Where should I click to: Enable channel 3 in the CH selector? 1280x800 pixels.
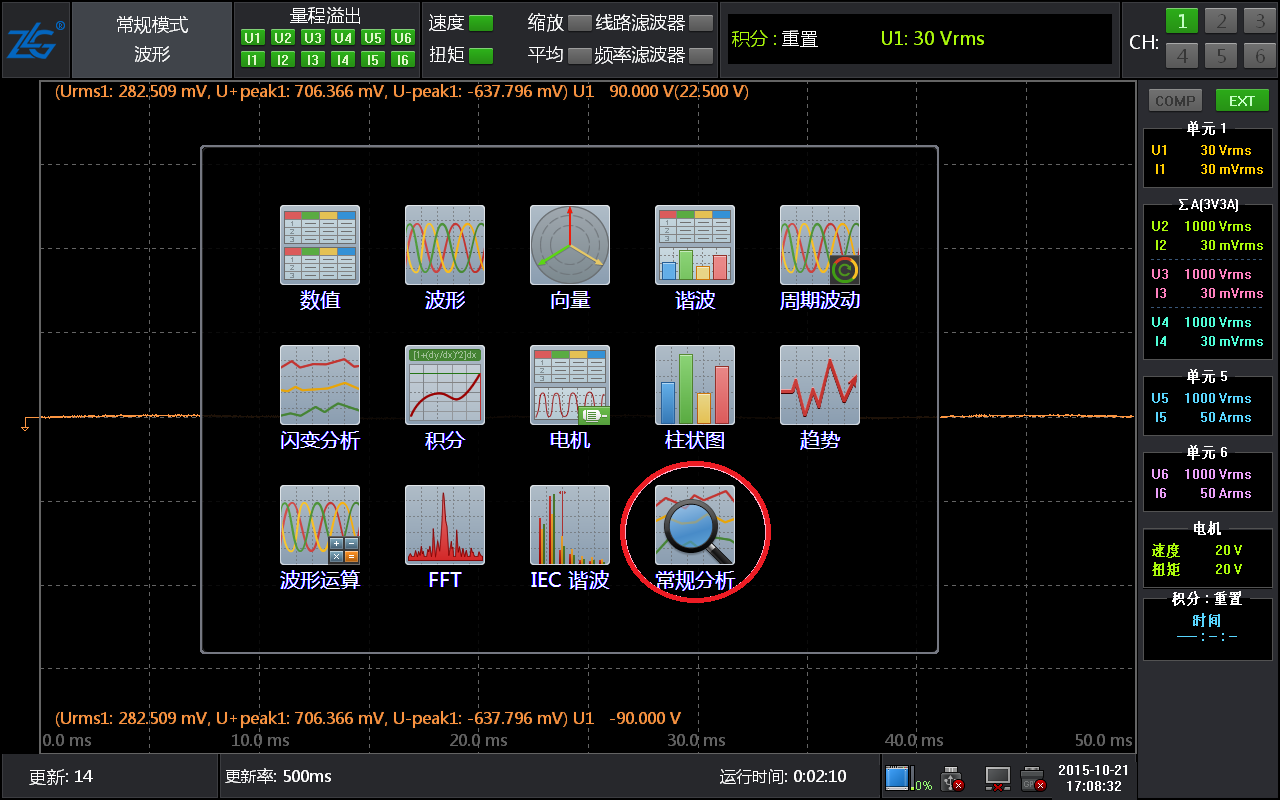(1260, 22)
